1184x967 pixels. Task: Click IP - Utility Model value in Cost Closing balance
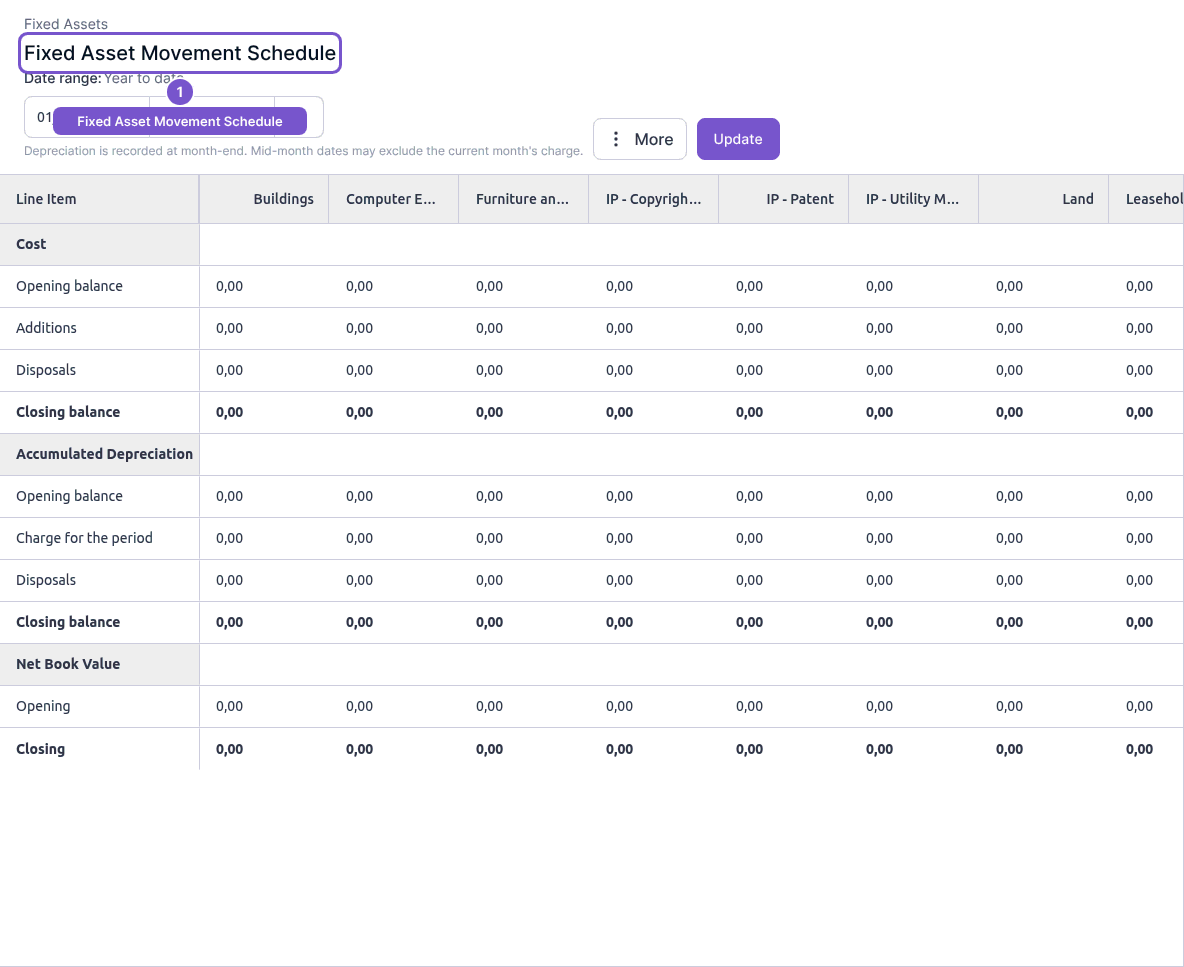click(880, 412)
